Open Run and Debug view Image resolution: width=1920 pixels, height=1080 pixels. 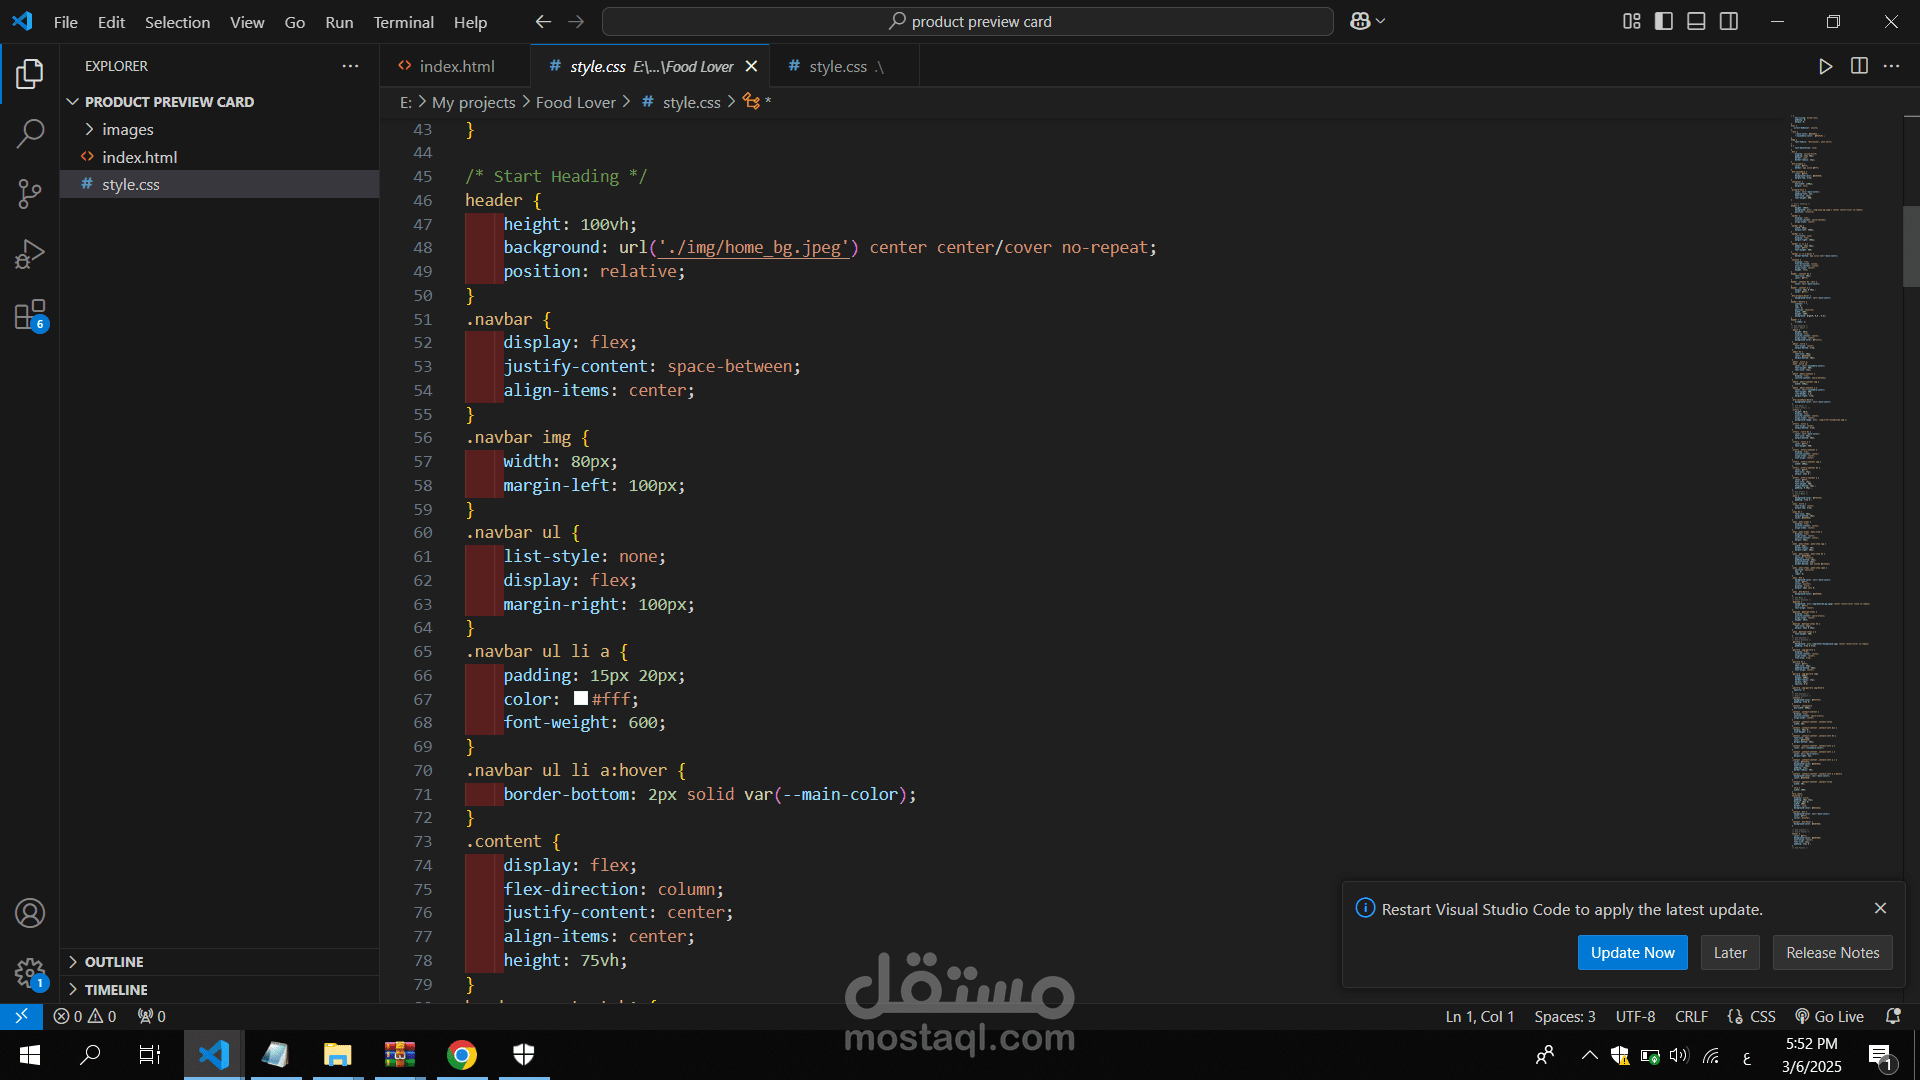click(30, 254)
